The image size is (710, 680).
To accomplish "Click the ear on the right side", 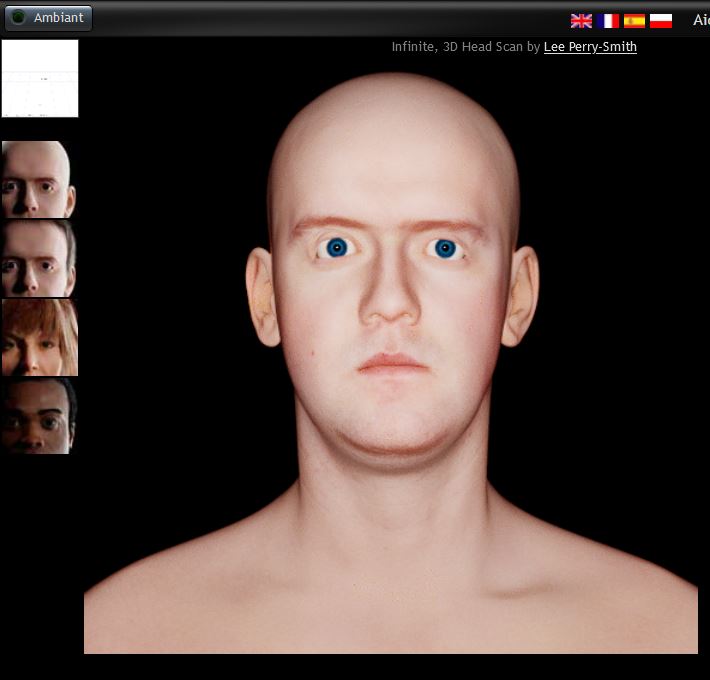I will 522,297.
